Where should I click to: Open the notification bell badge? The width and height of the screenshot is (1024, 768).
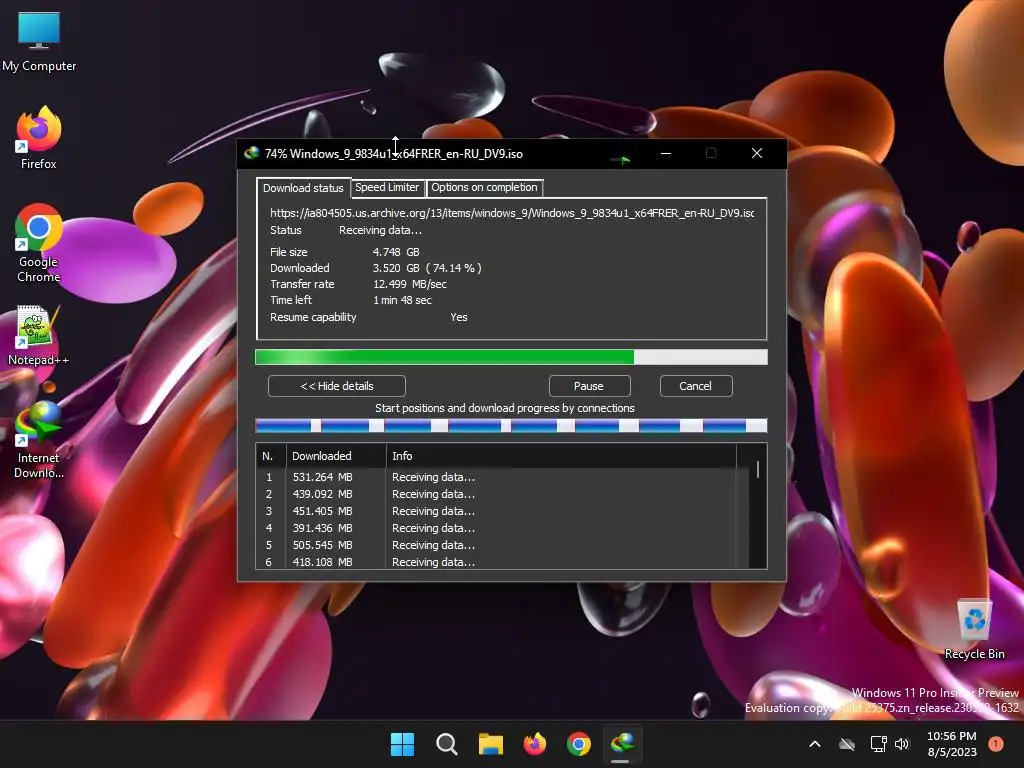[x=995, y=744]
